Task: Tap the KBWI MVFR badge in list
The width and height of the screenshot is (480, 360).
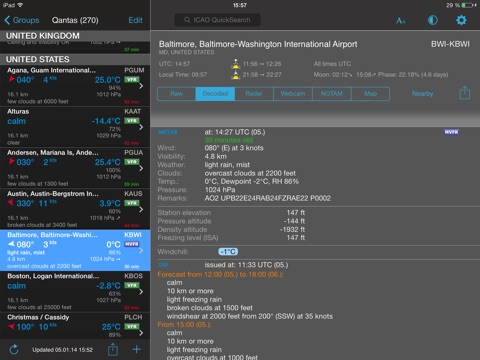Action: coord(132,244)
